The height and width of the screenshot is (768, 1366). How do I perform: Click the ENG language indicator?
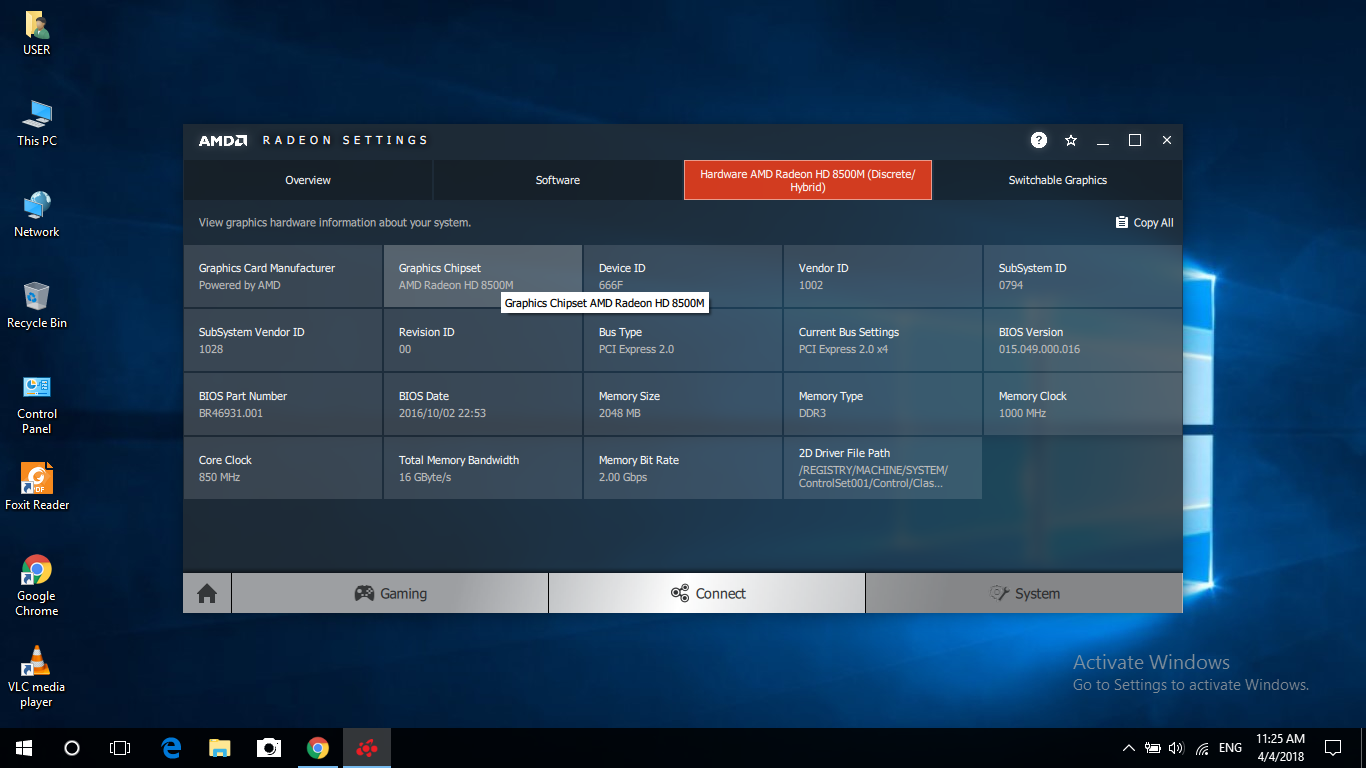tap(1229, 747)
